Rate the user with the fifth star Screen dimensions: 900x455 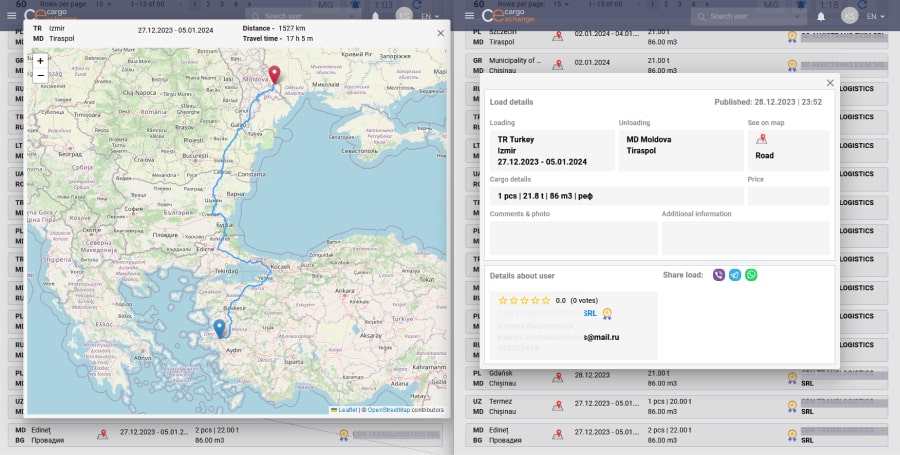click(x=546, y=300)
